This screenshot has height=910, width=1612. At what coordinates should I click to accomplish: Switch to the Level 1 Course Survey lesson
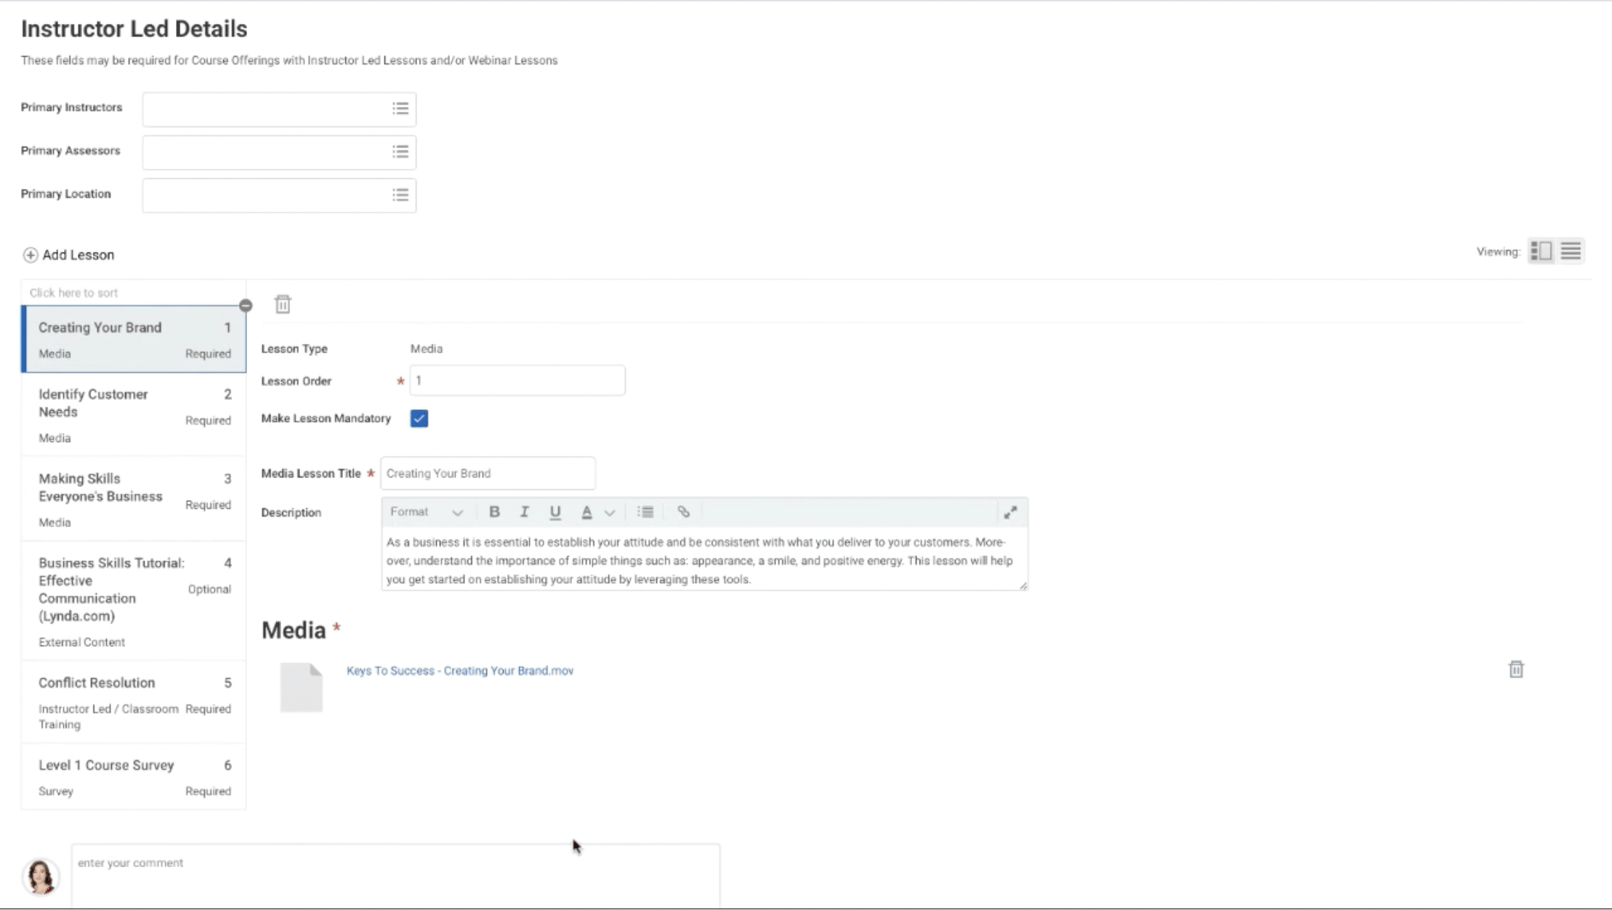[106, 765]
